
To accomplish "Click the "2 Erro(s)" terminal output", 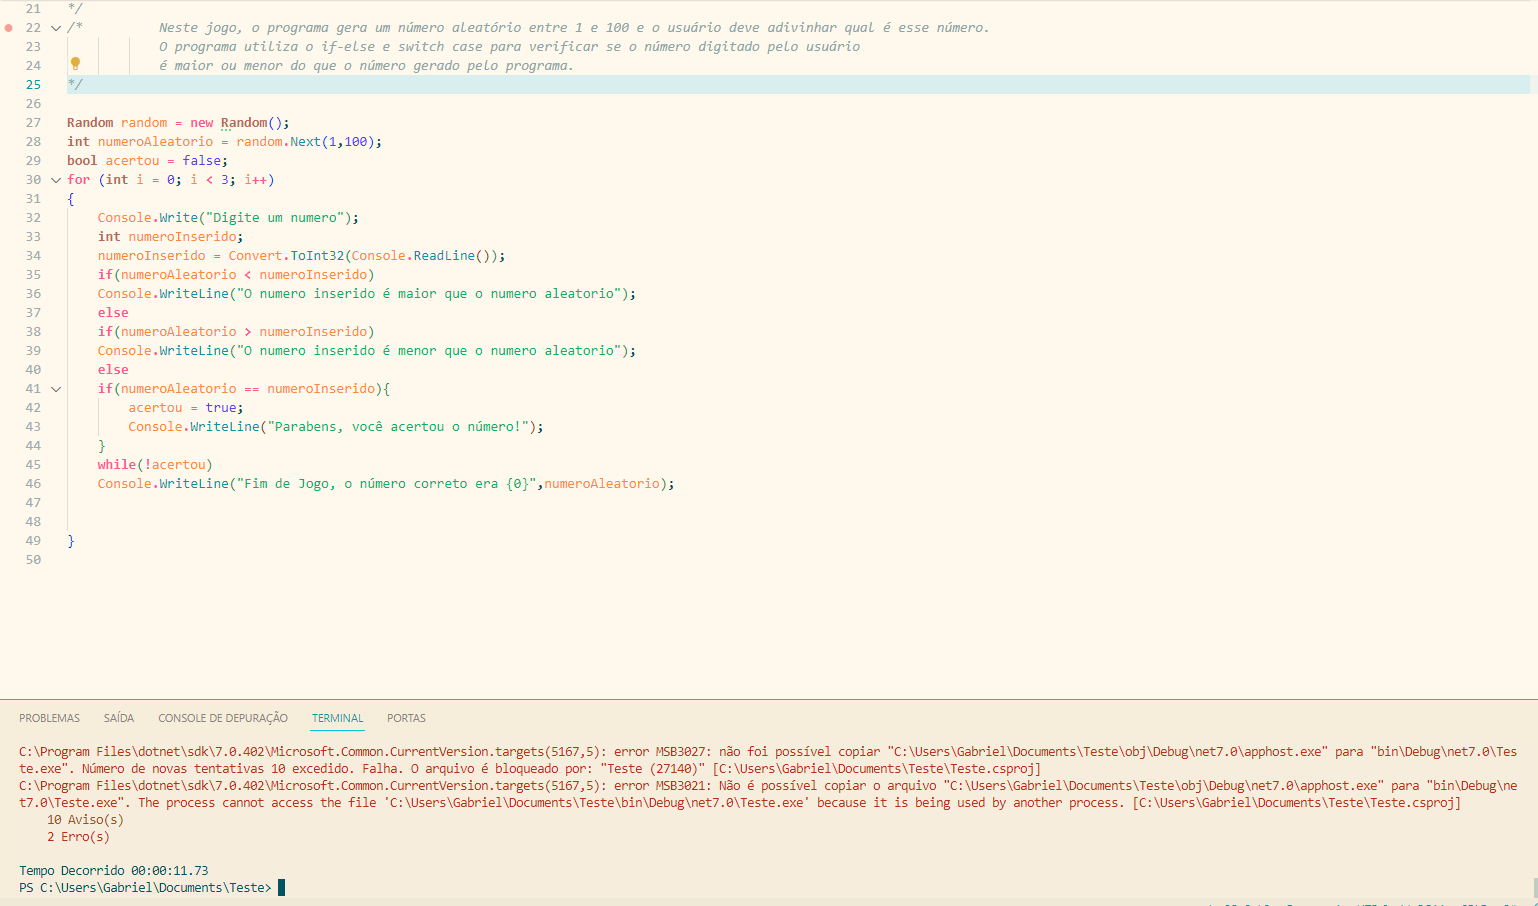I will click(x=78, y=836).
